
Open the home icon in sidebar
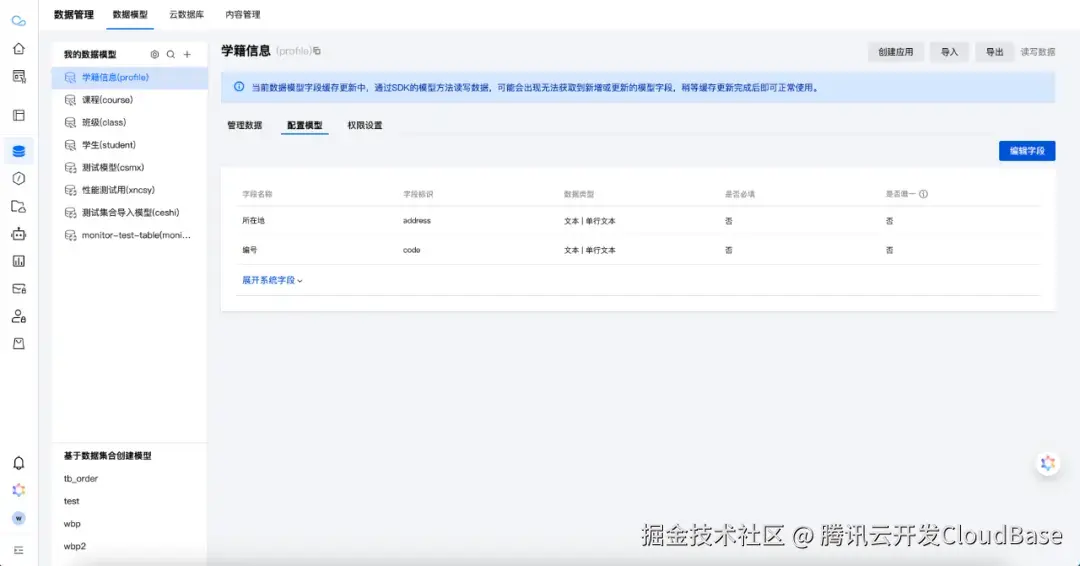tap(19, 49)
